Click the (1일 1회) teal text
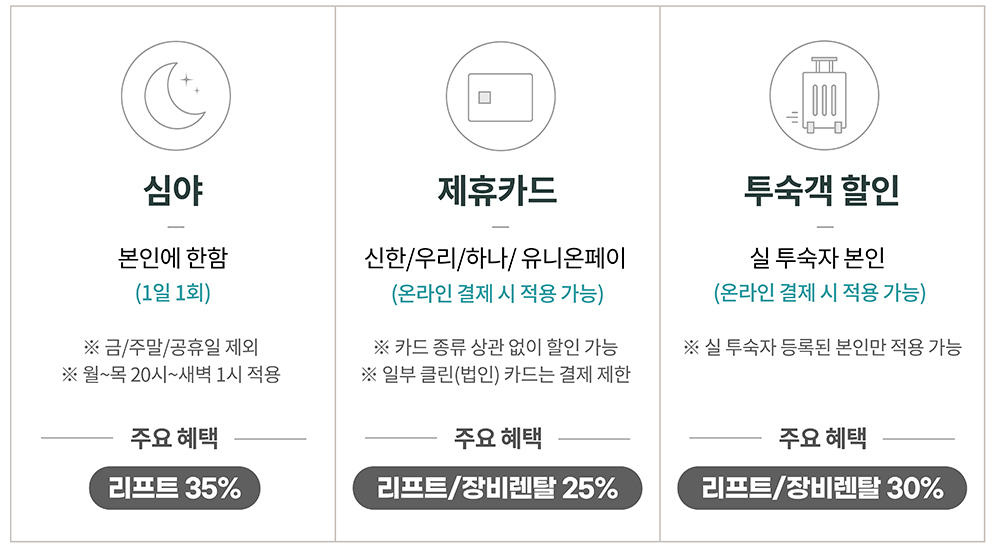 coord(173,294)
